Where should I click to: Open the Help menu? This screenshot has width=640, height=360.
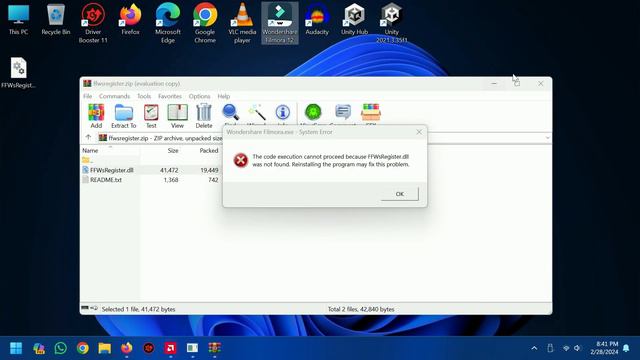pyautogui.click(x=224, y=96)
